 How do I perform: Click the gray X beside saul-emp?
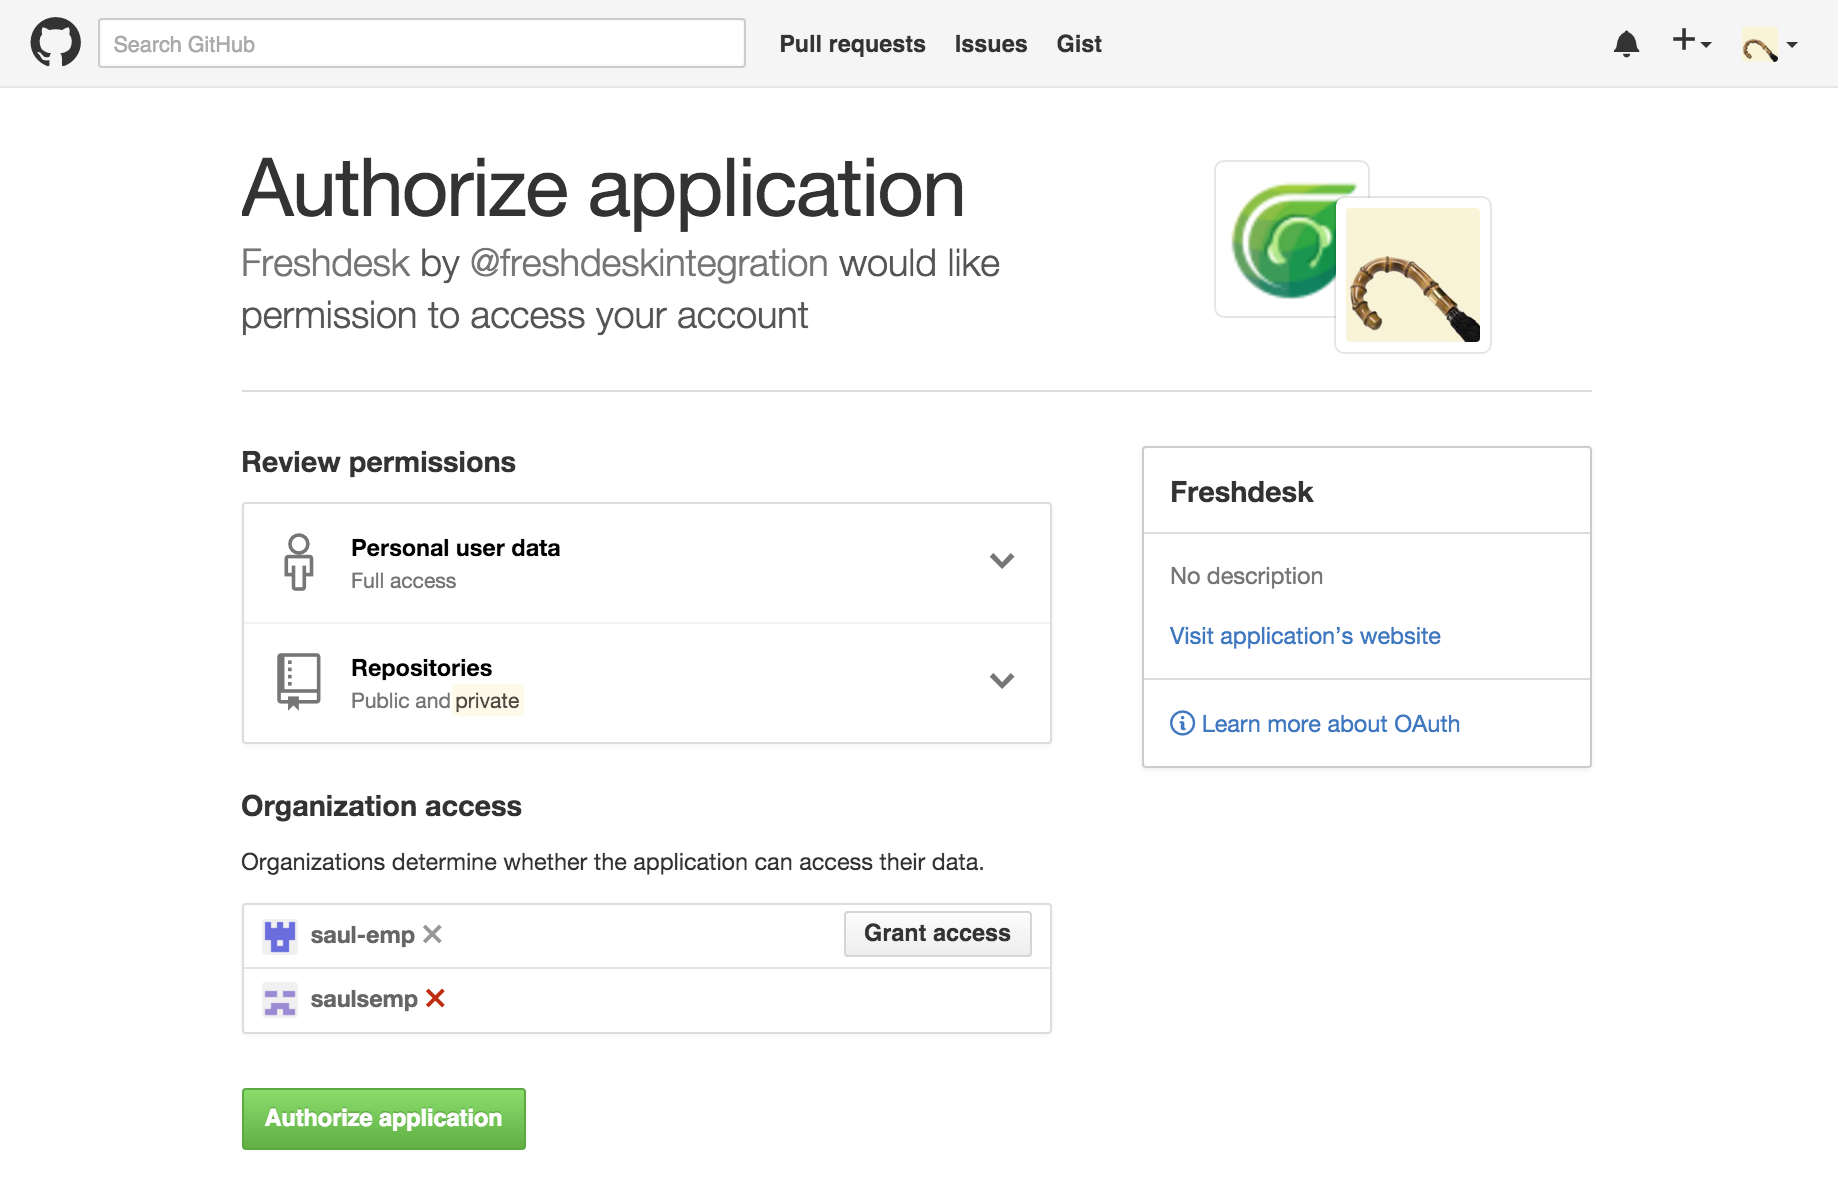pos(432,934)
